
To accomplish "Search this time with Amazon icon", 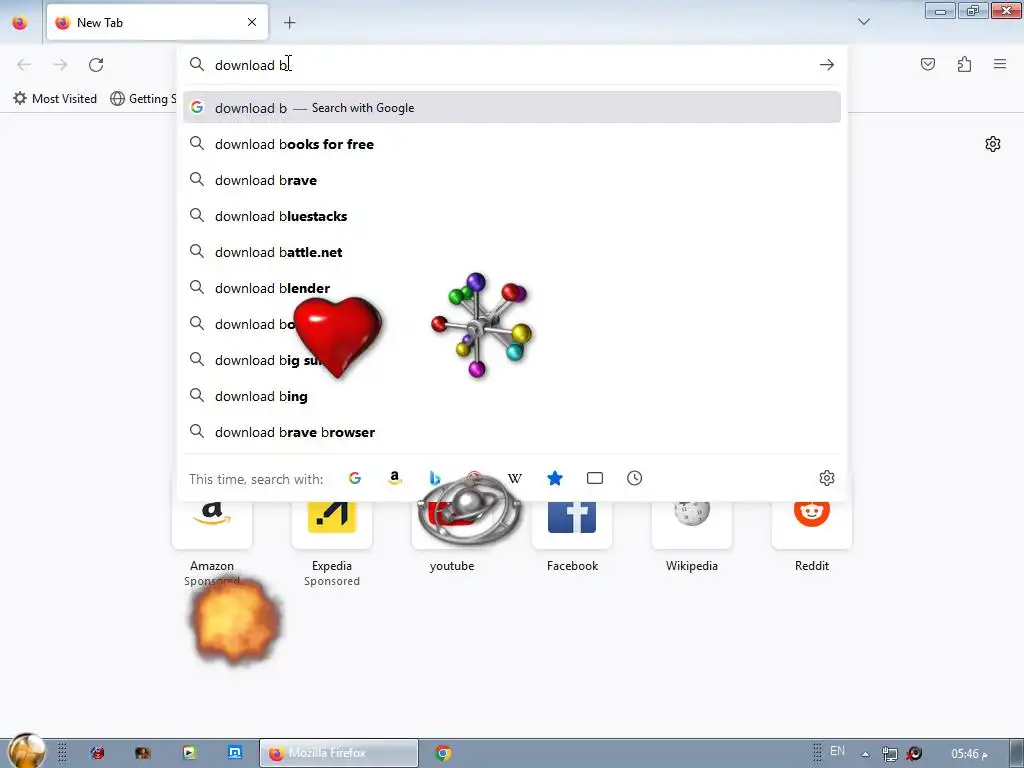I will tap(394, 478).
